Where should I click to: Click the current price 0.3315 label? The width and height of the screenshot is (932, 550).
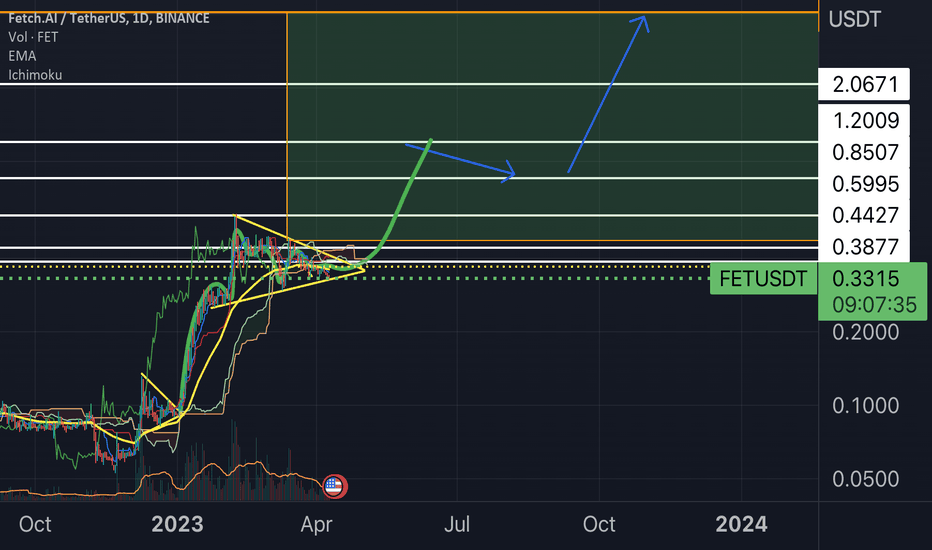(866, 278)
